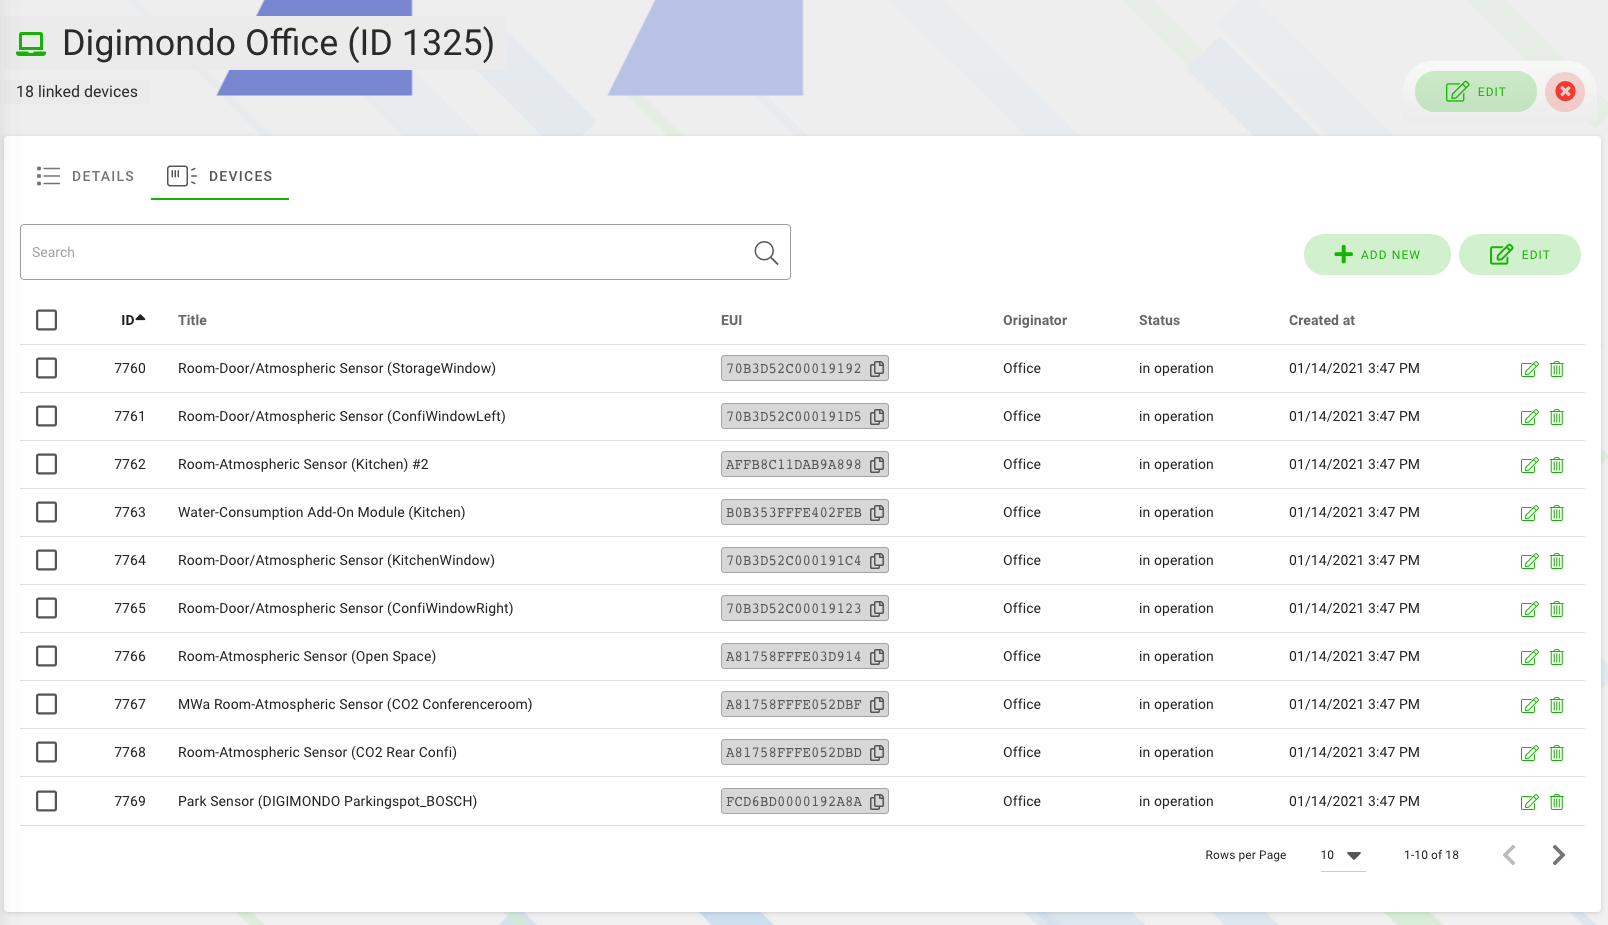The image size is (1608, 925).
Task: Select the checkbox for device 7760
Action: coord(46,368)
